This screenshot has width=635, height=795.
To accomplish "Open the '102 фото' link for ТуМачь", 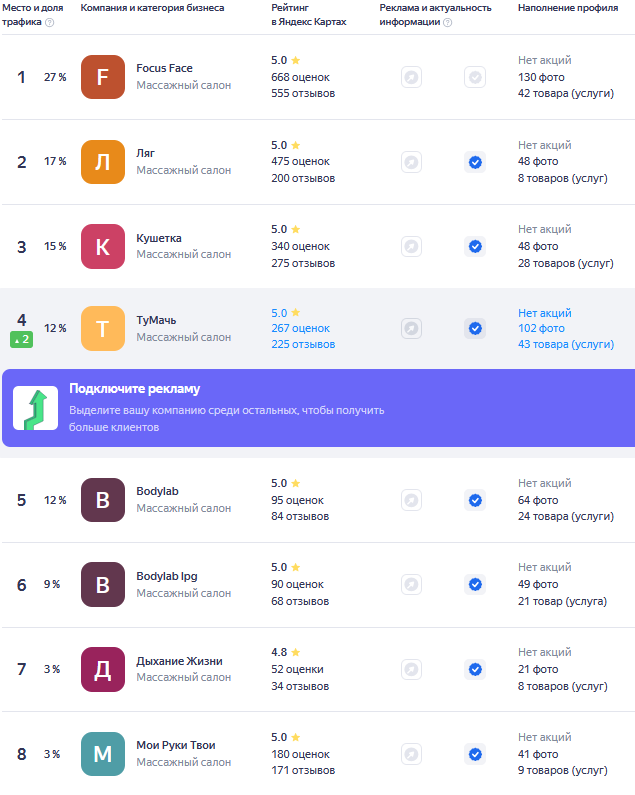I will pyautogui.click(x=541, y=329).
